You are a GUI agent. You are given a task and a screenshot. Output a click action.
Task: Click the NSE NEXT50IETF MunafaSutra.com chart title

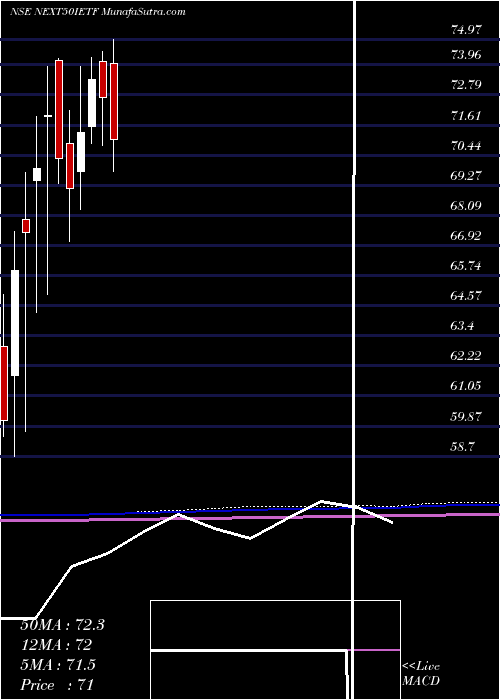coord(97,12)
